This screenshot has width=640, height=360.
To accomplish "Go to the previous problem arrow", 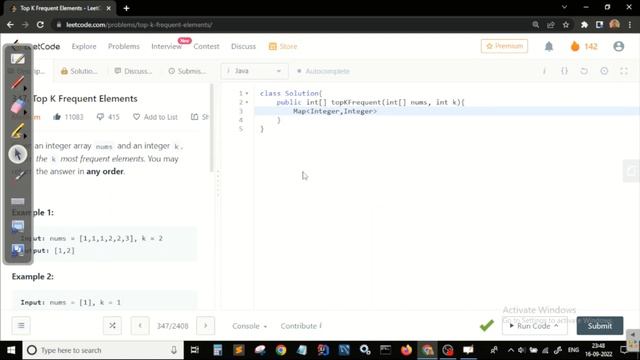I will (x=140, y=325).
